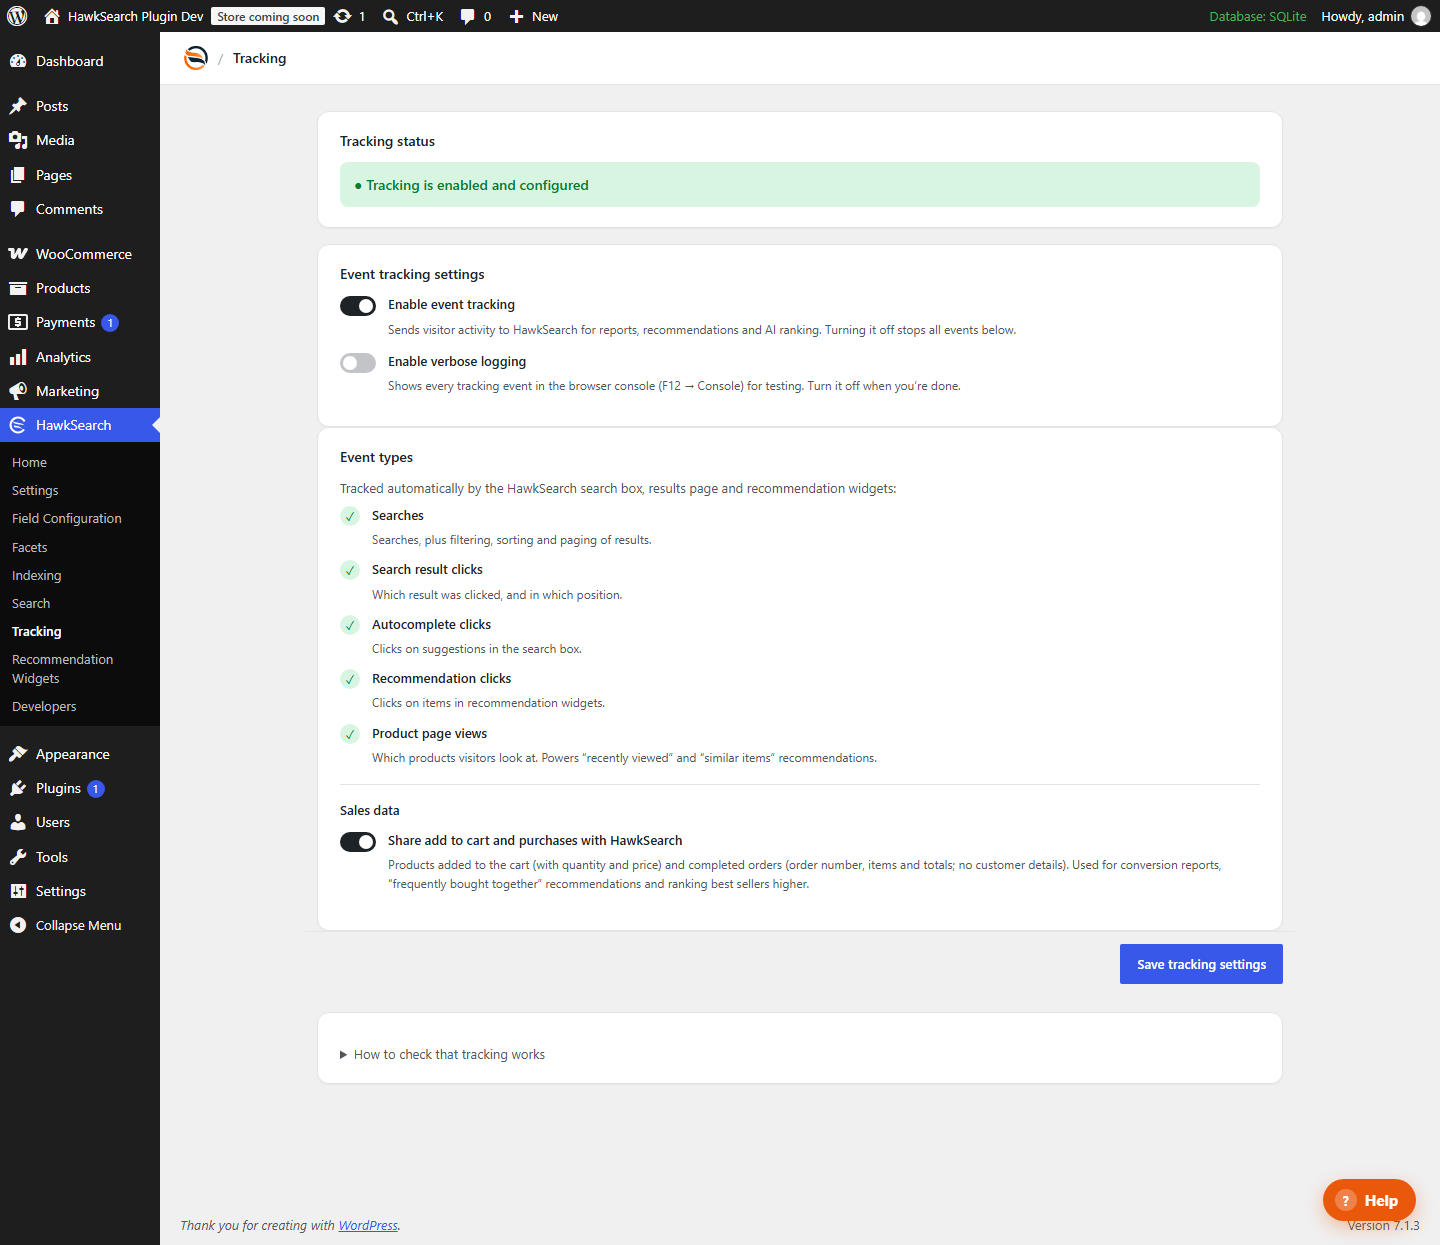The height and width of the screenshot is (1245, 1440).
Task: Click the search magnifier Ctrl+K icon
Action: click(x=390, y=17)
